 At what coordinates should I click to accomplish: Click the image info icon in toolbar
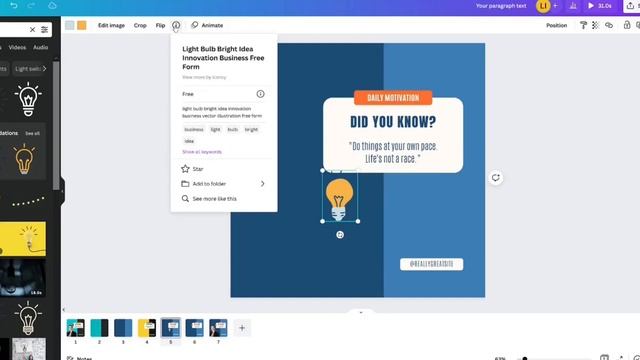[176, 25]
